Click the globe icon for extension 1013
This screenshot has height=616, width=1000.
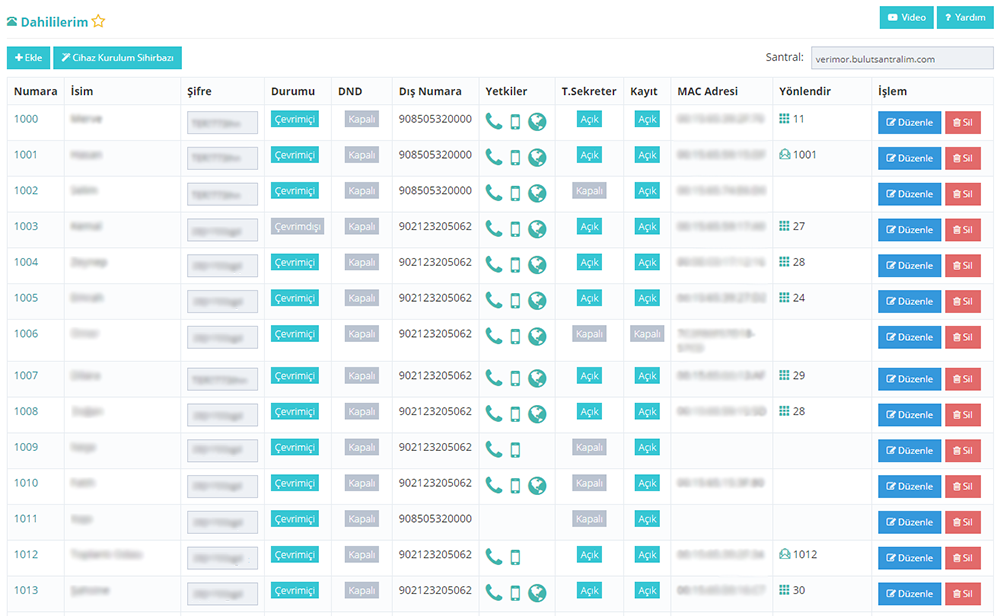[x=537, y=592]
